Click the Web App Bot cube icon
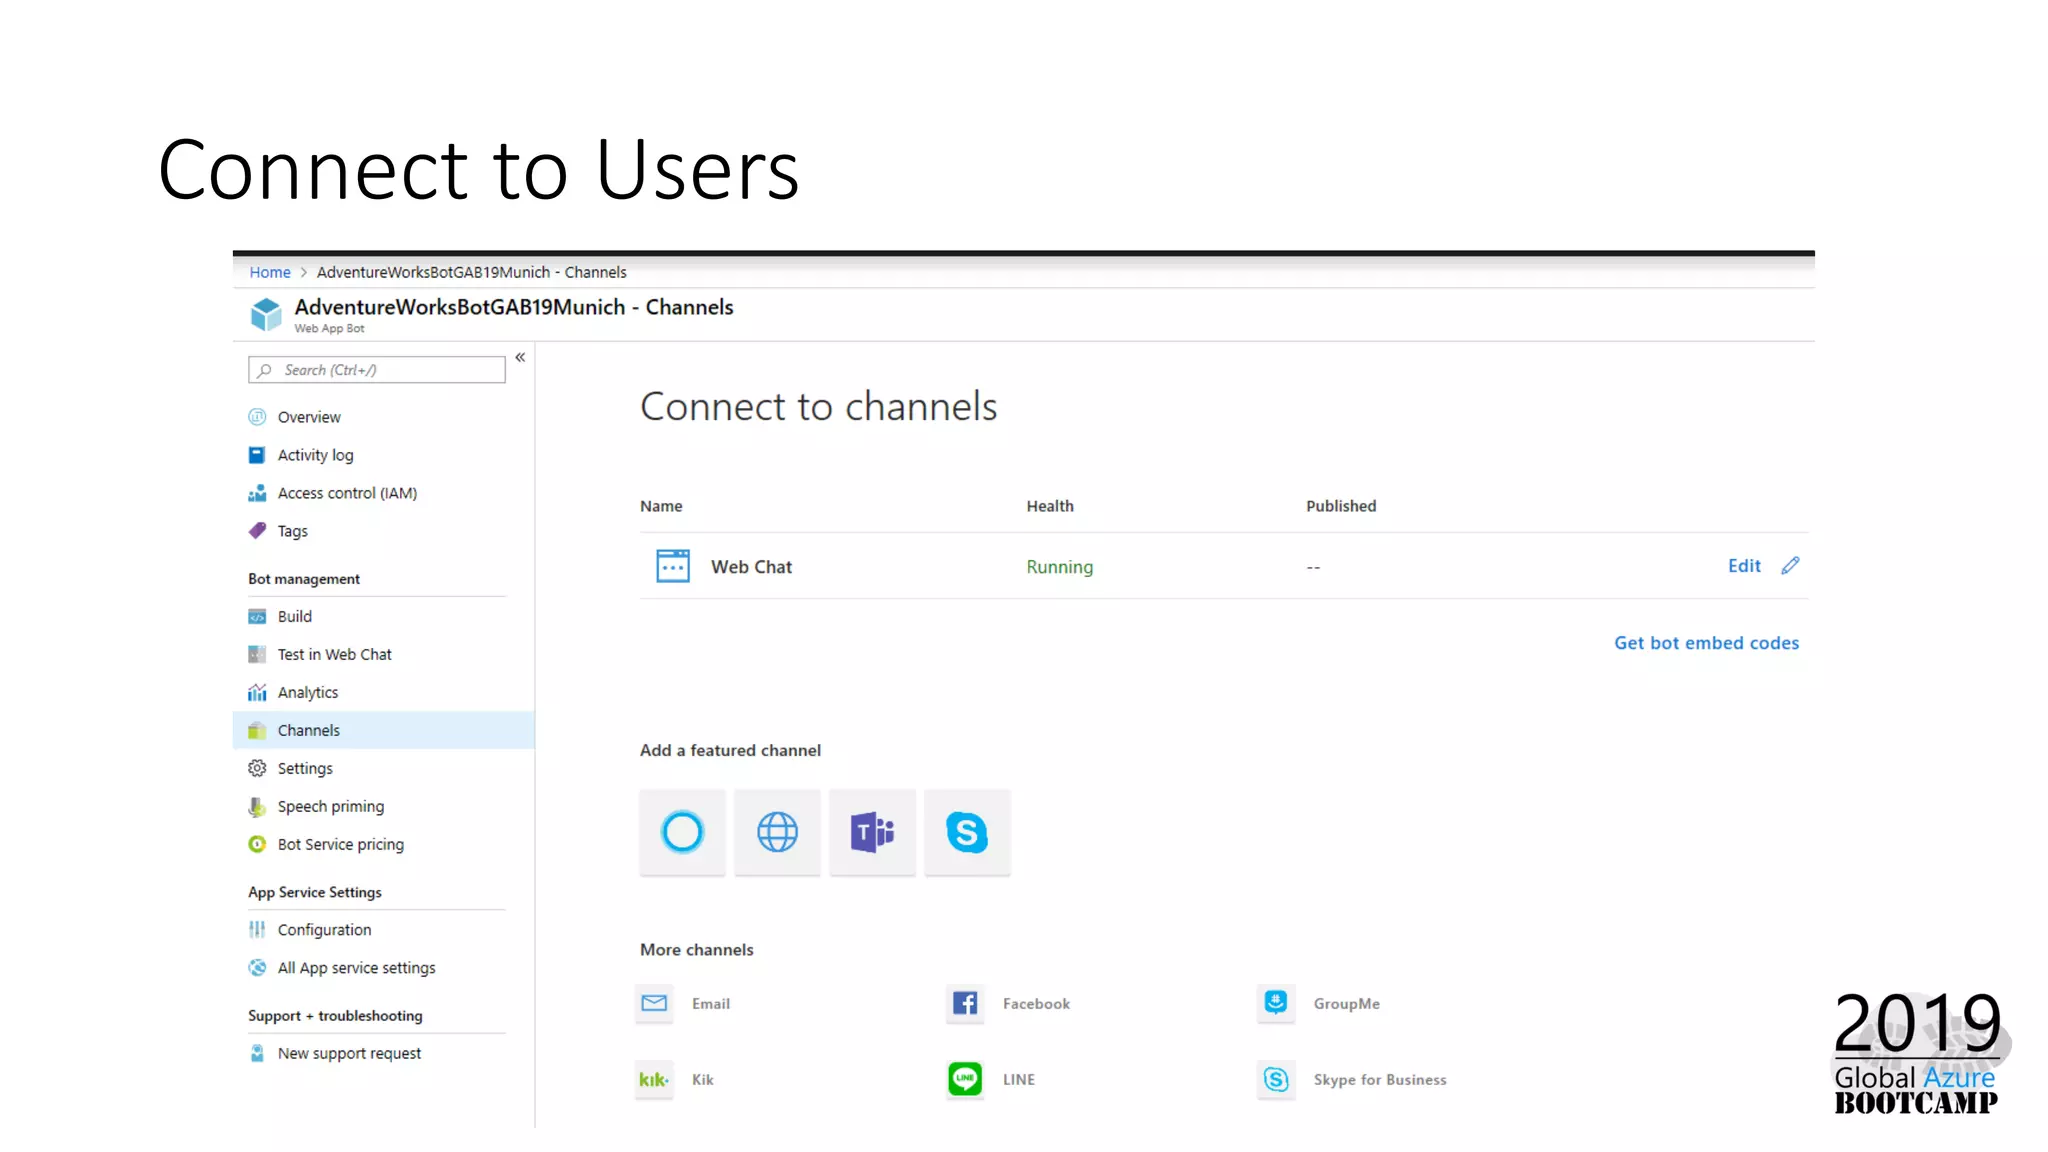The height and width of the screenshot is (1152, 2048). [266, 314]
